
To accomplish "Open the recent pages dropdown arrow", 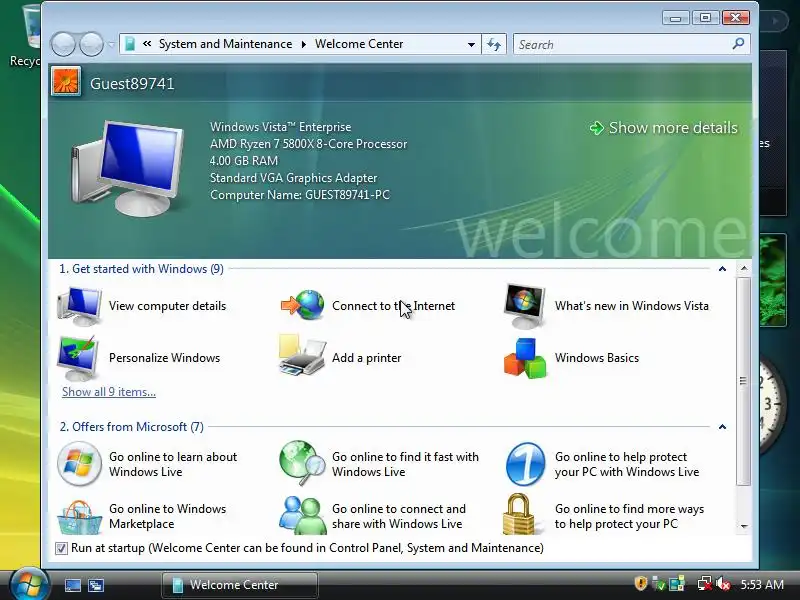I will (x=111, y=45).
